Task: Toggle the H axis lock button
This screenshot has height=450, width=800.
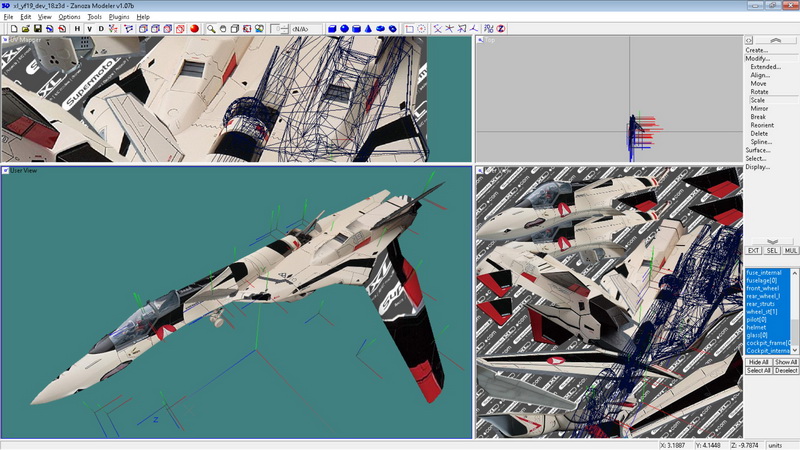Action: pos(77,29)
